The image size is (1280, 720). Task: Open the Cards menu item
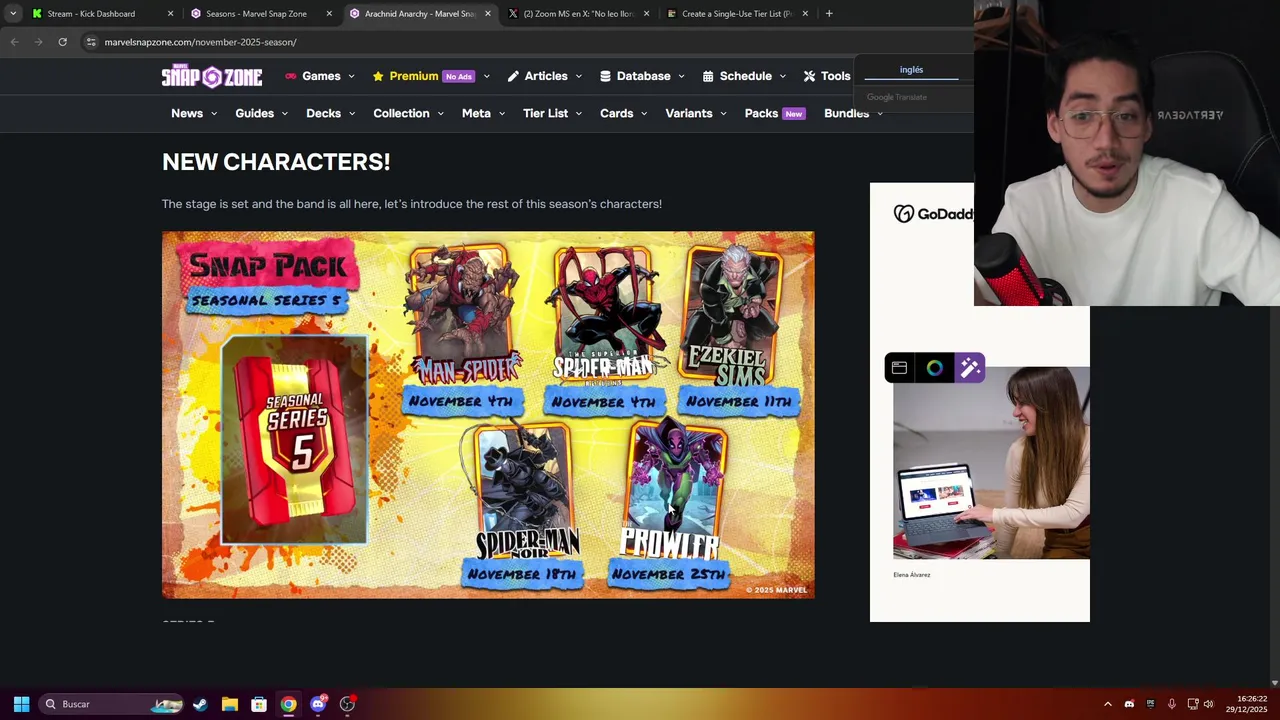[x=616, y=113]
